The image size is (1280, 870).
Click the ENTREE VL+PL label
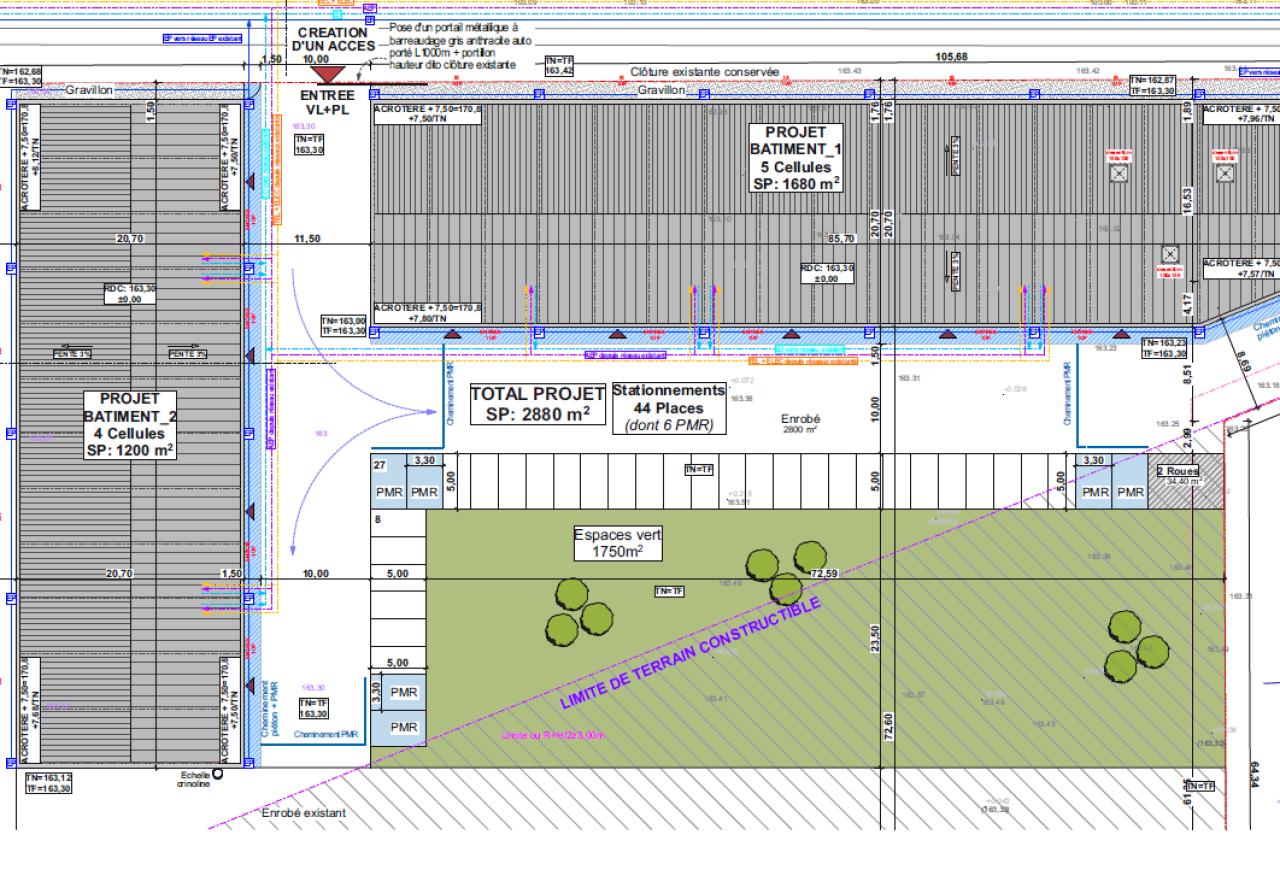[327, 103]
